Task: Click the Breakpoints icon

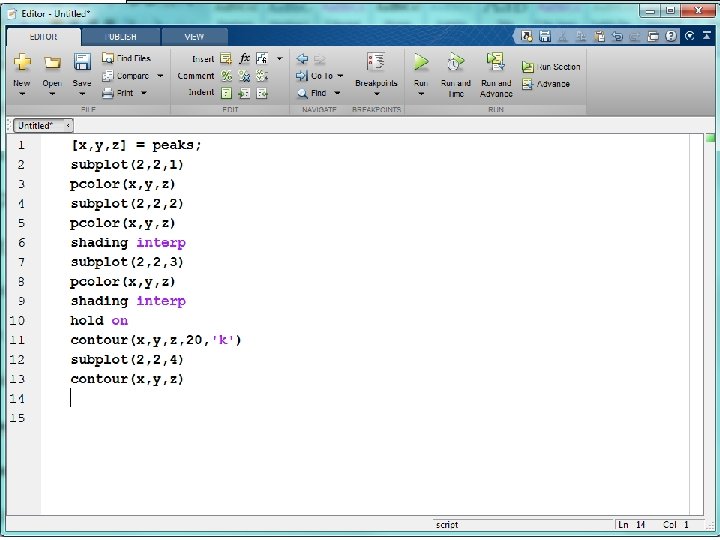Action: tap(376, 62)
